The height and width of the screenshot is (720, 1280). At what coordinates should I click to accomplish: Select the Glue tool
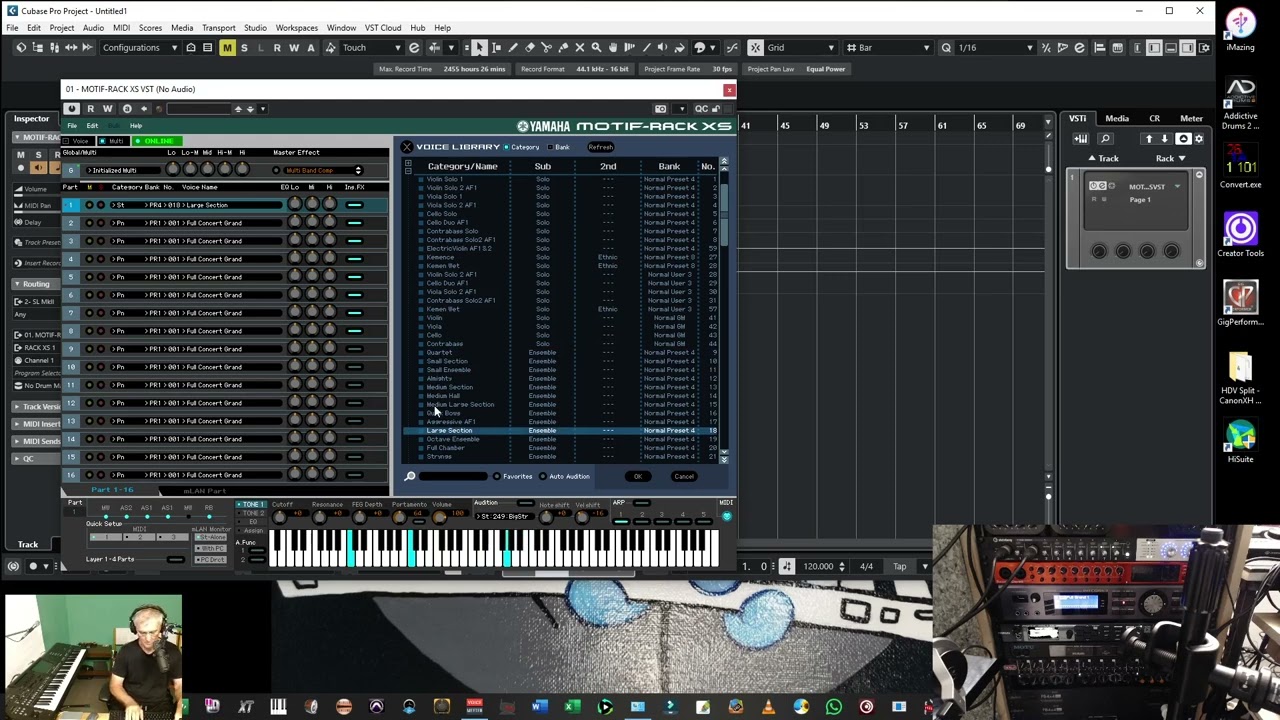coord(563,47)
